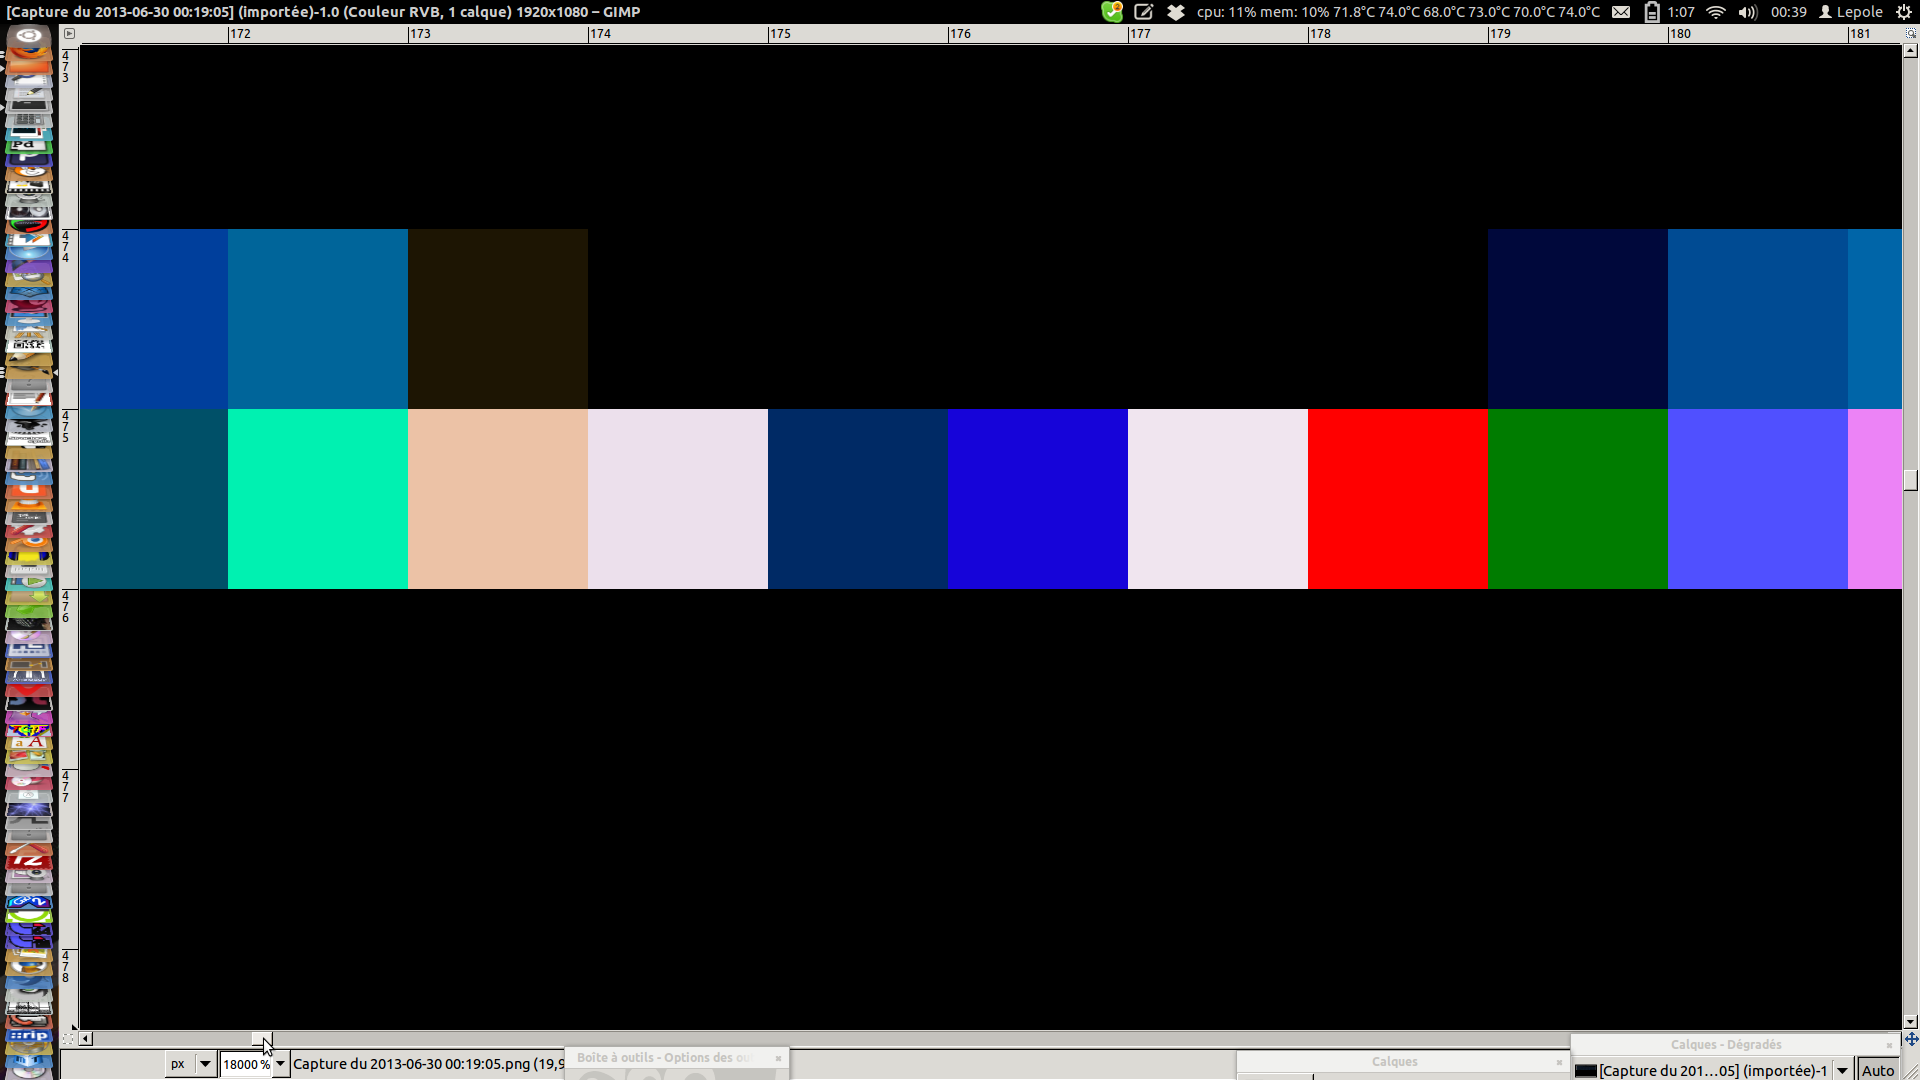Toggle the Auto button in layers dock
1920x1080 pixels.
click(1878, 1070)
